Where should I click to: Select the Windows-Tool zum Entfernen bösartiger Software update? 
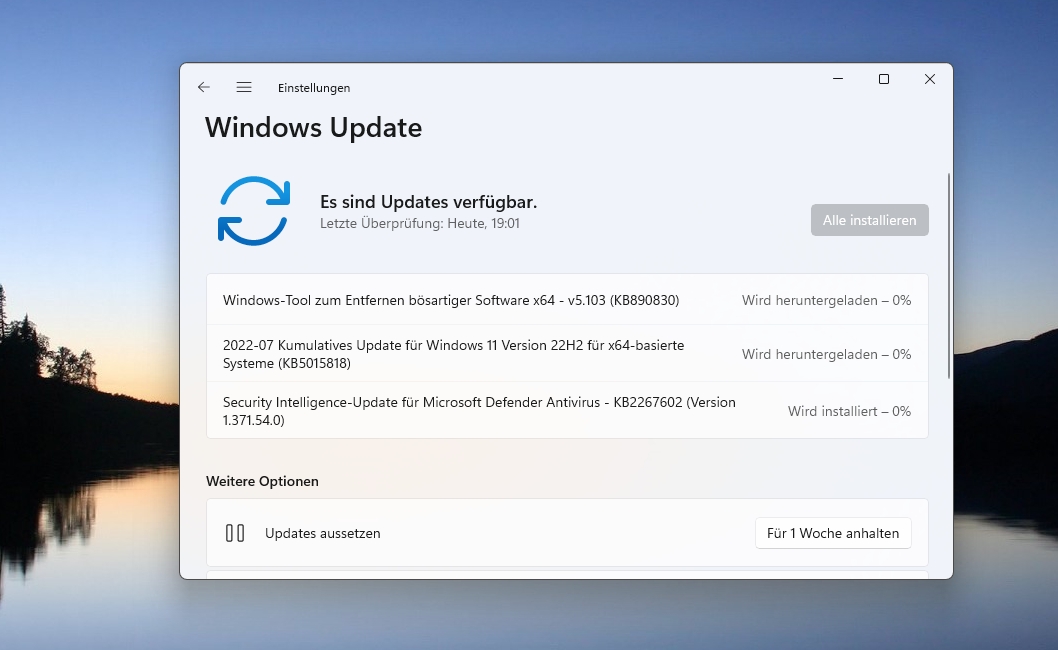pyautogui.click(x=567, y=300)
